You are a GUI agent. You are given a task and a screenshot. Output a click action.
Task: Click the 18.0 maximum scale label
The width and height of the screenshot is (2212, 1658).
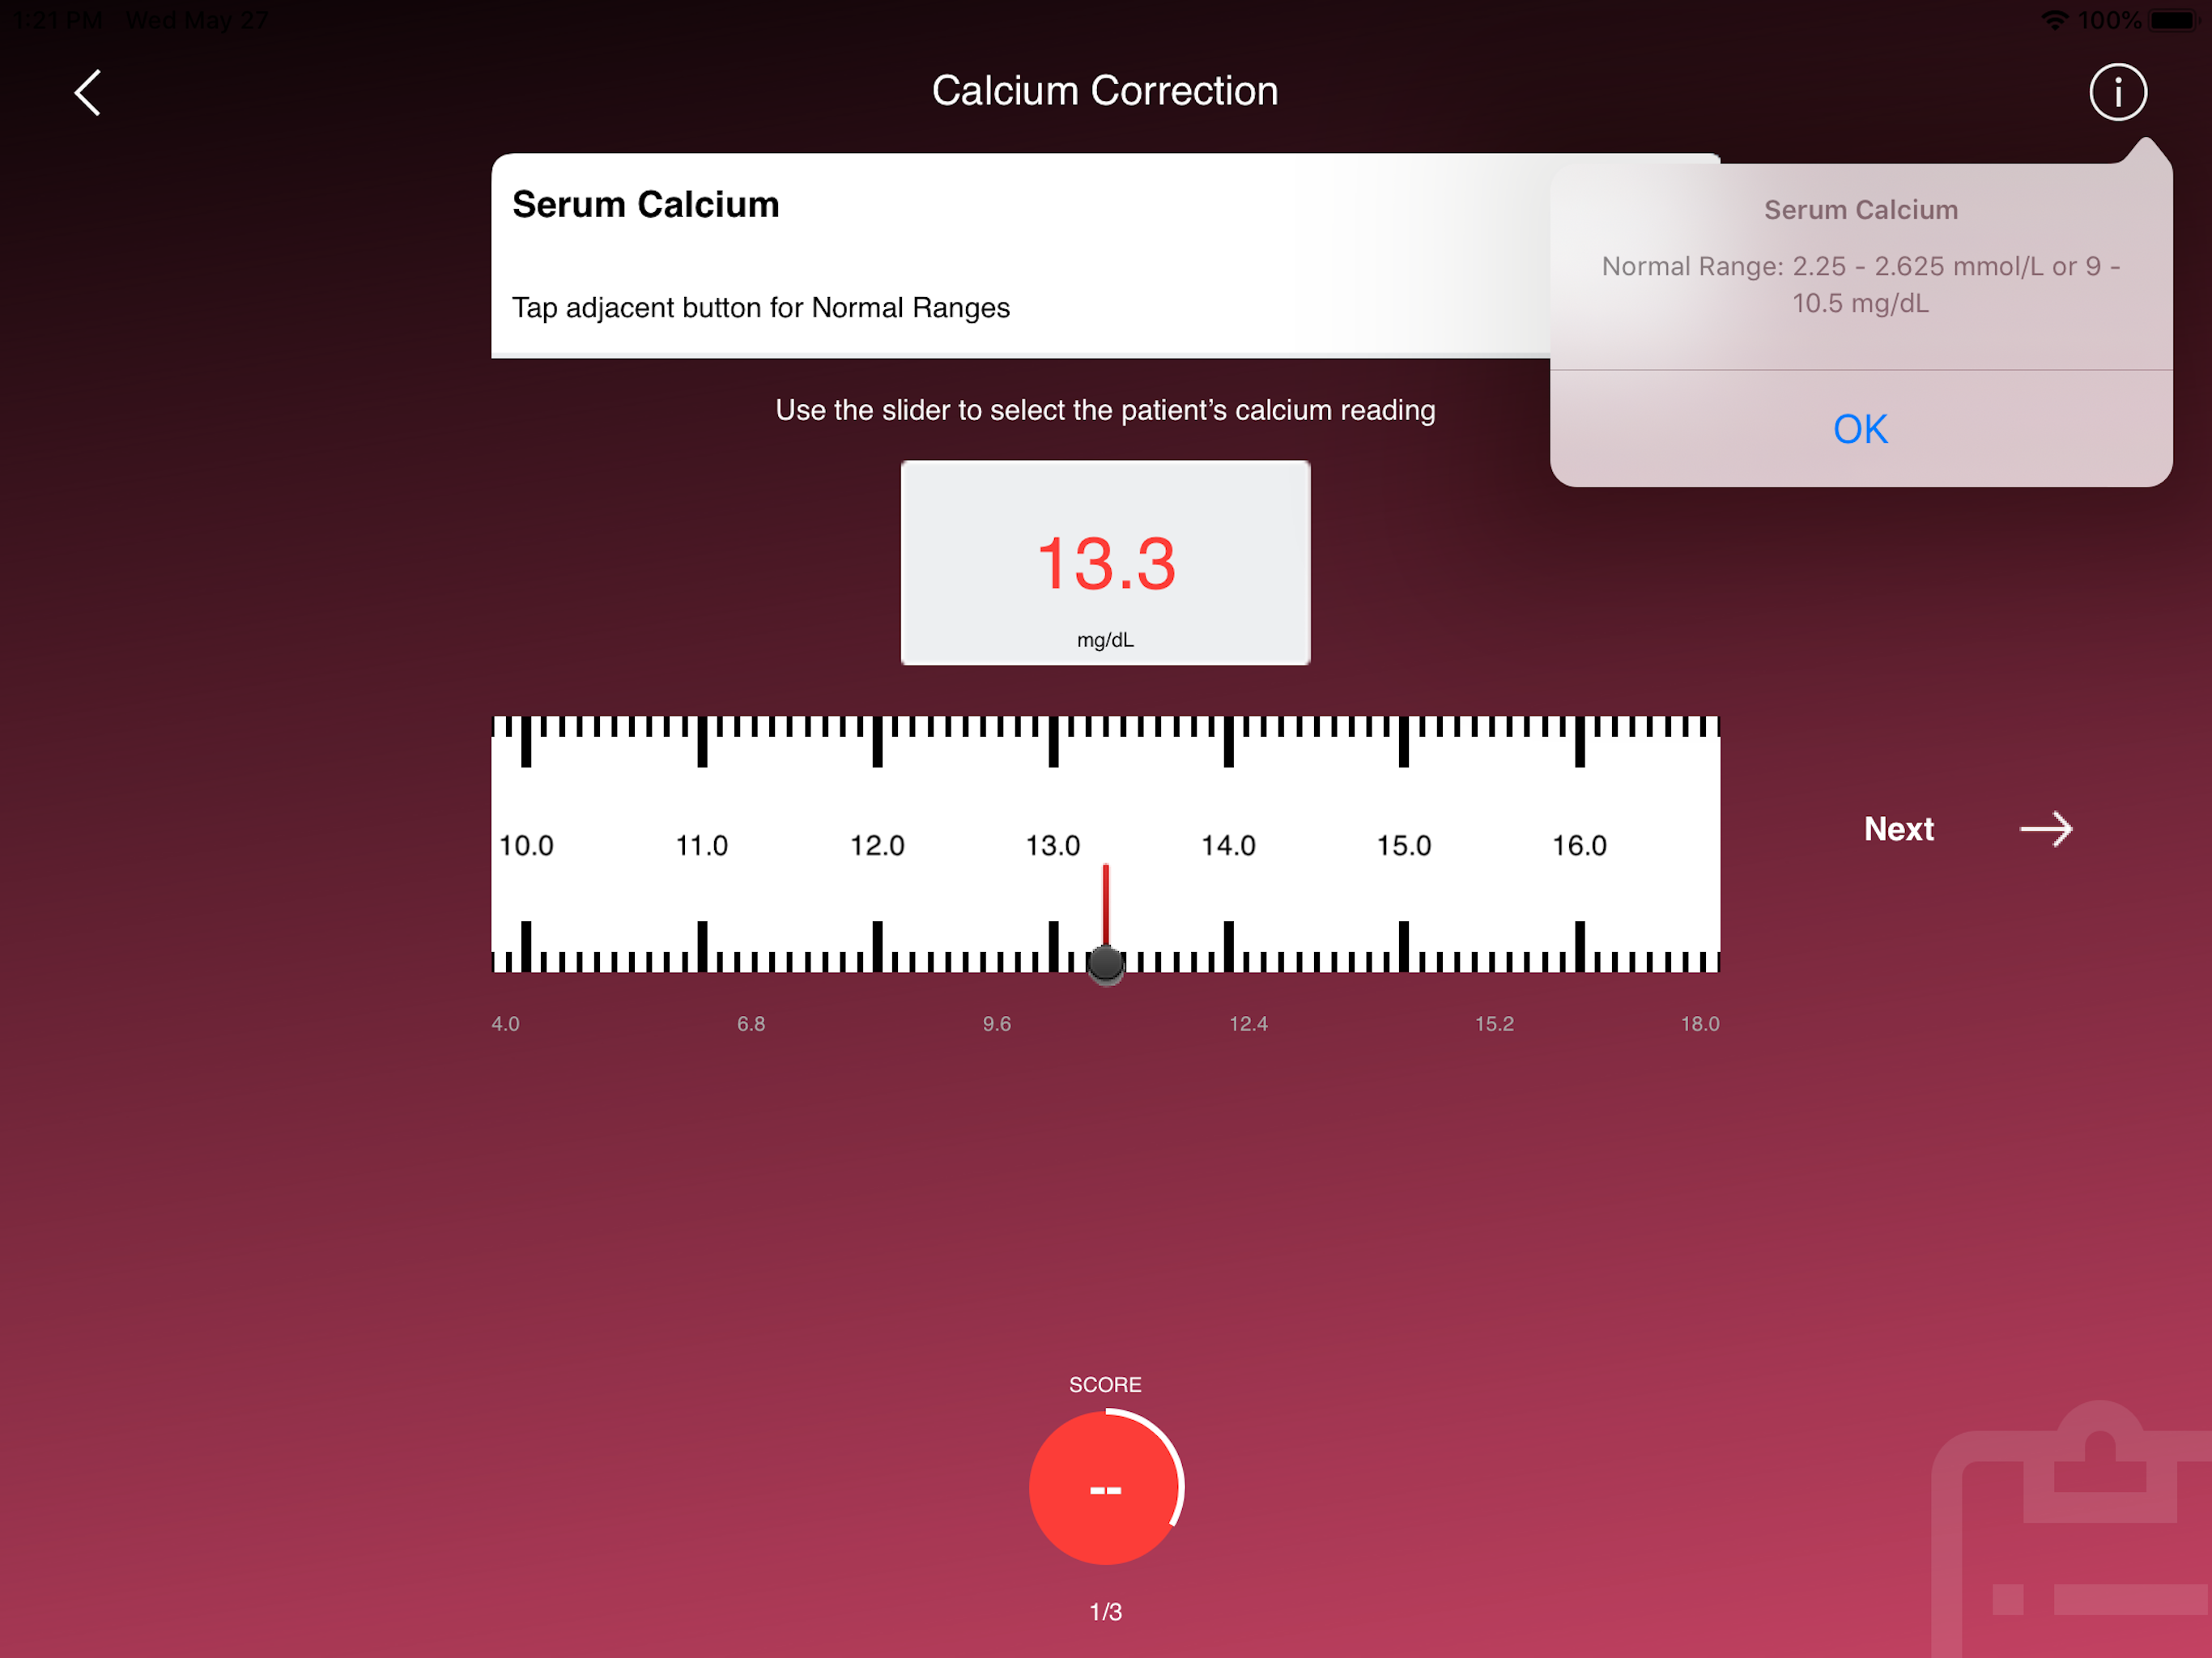pyautogui.click(x=1699, y=1023)
